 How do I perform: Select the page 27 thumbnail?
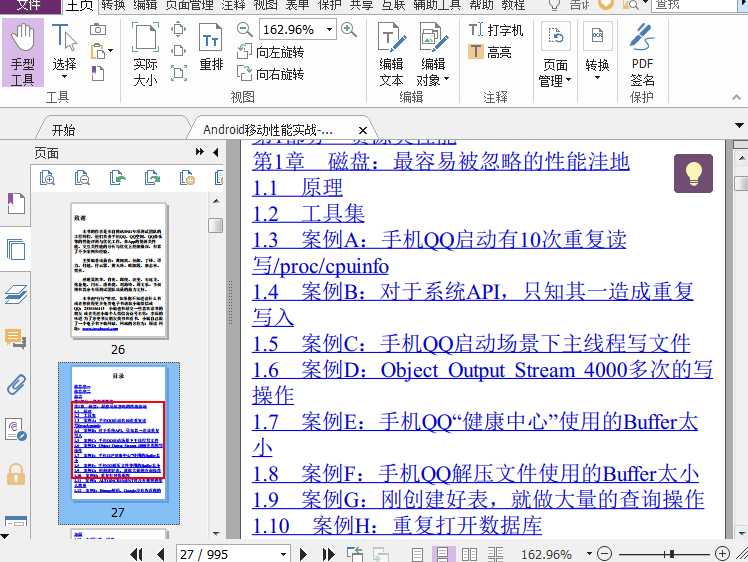point(119,433)
